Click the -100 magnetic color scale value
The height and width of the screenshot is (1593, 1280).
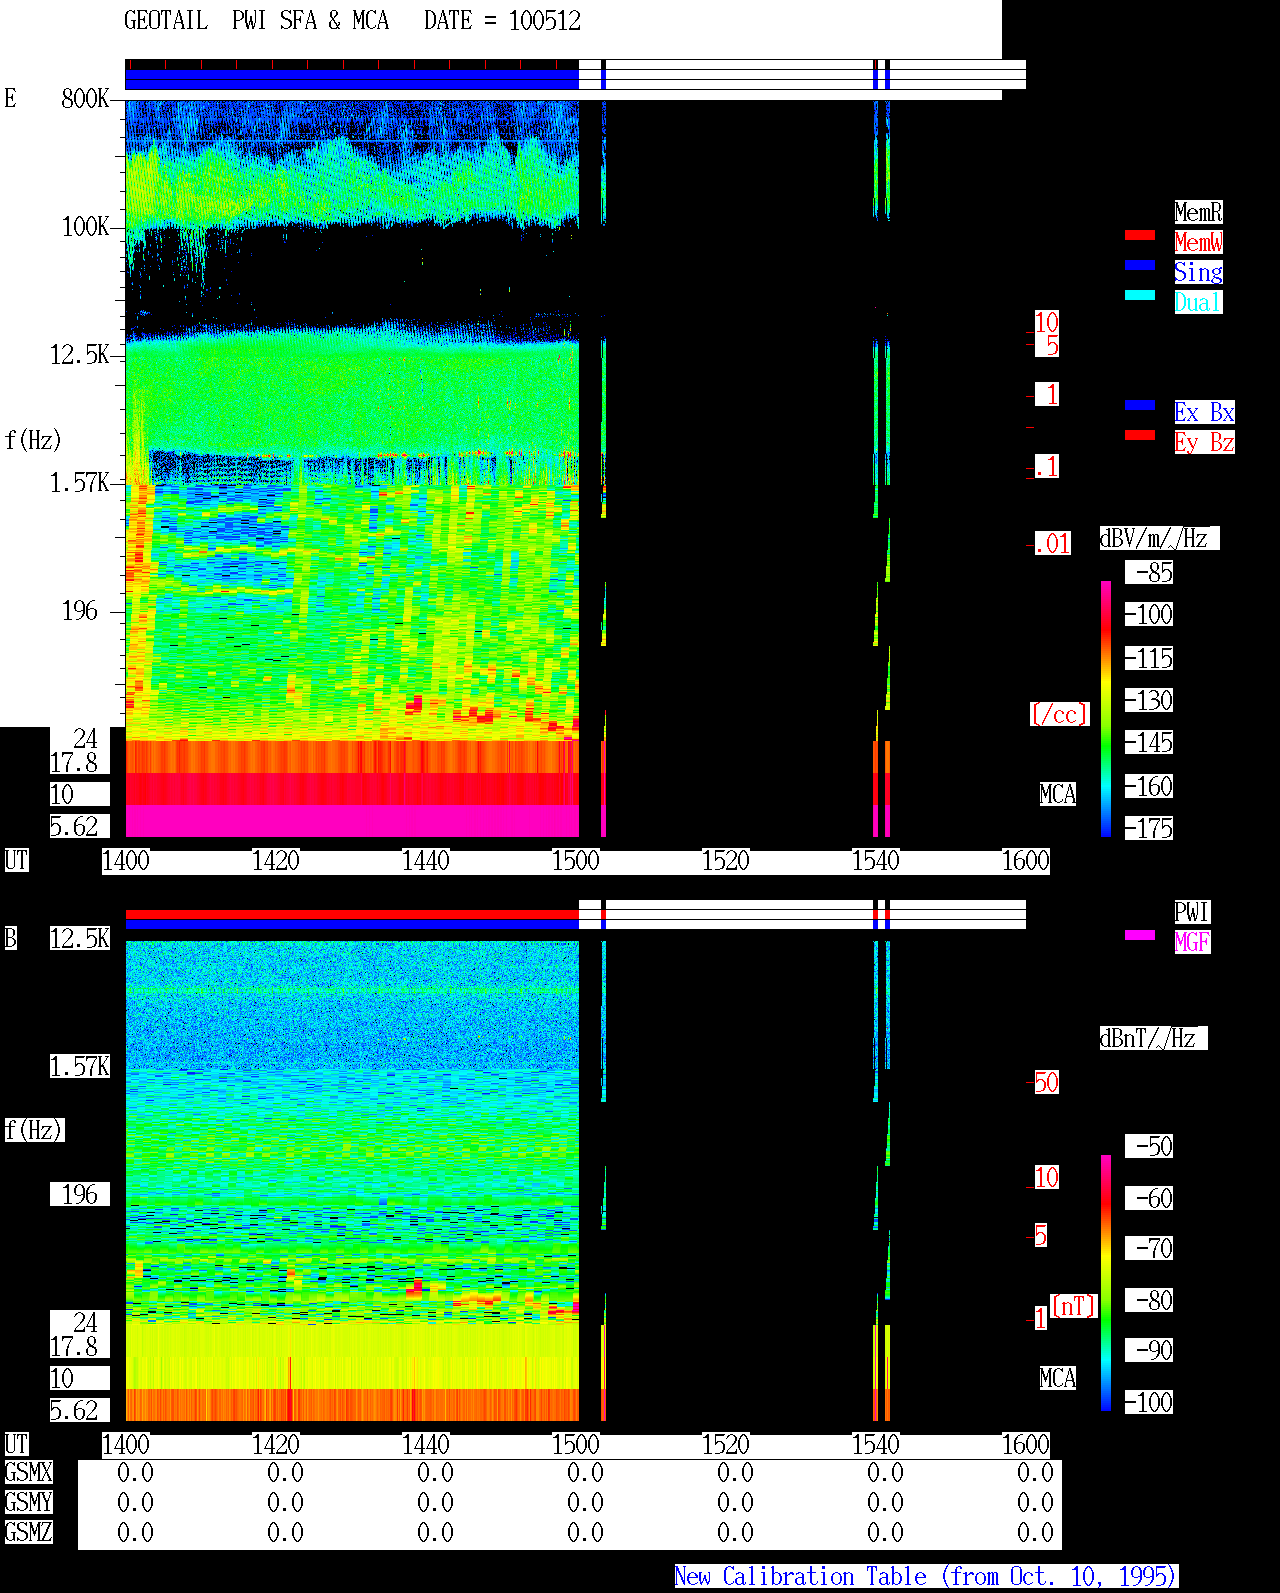coord(1149,1402)
